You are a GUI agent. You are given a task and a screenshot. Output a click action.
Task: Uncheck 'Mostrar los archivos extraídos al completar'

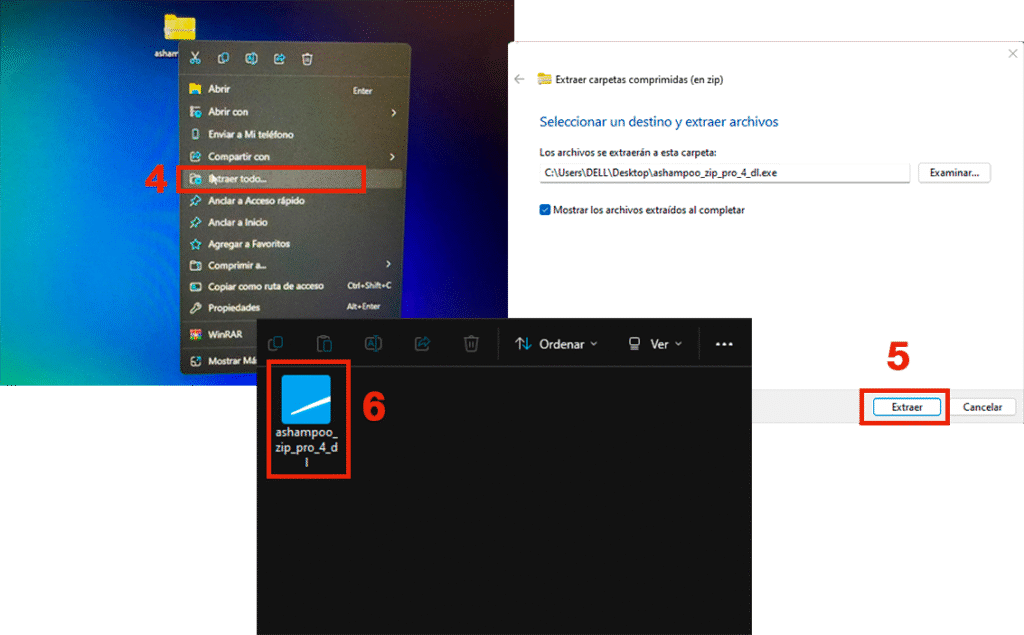pyautogui.click(x=545, y=210)
